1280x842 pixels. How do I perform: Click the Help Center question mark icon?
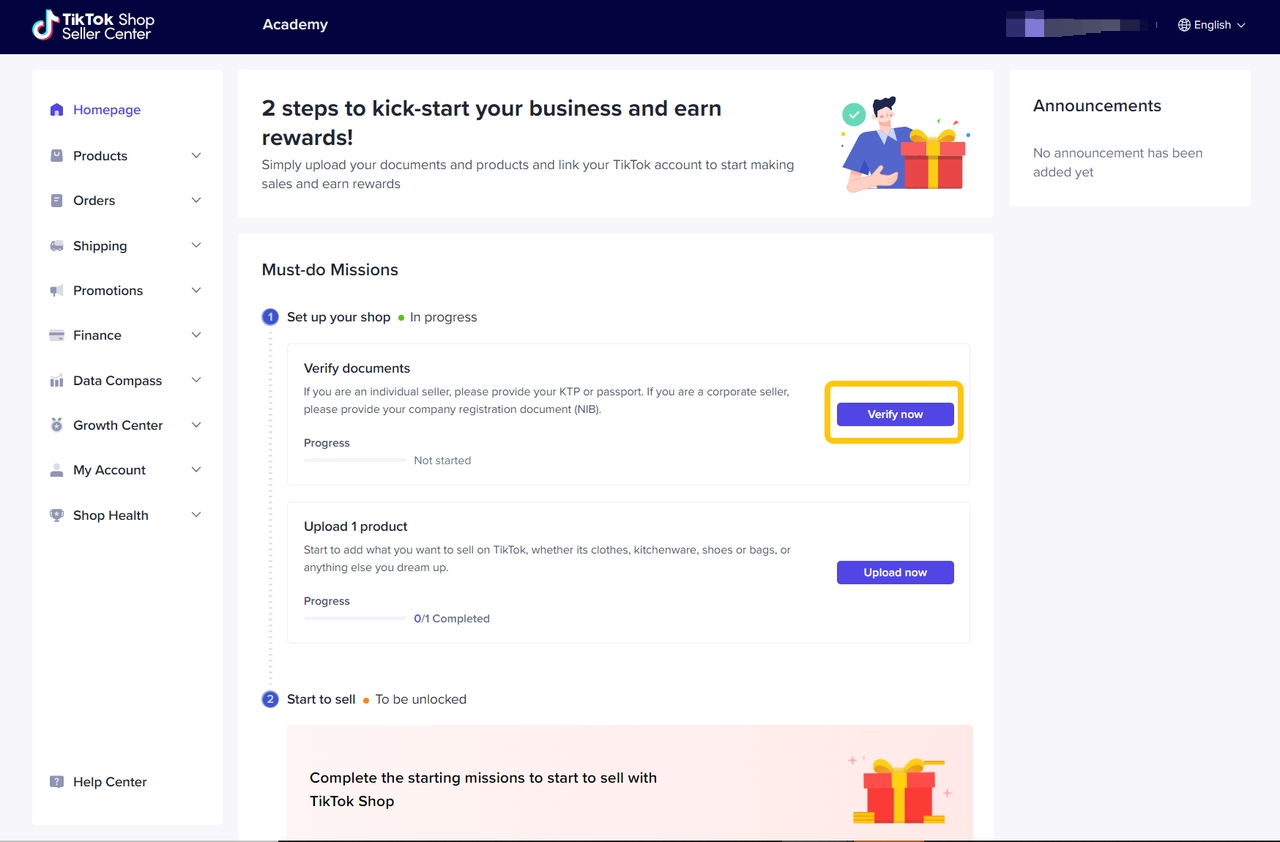coord(57,782)
